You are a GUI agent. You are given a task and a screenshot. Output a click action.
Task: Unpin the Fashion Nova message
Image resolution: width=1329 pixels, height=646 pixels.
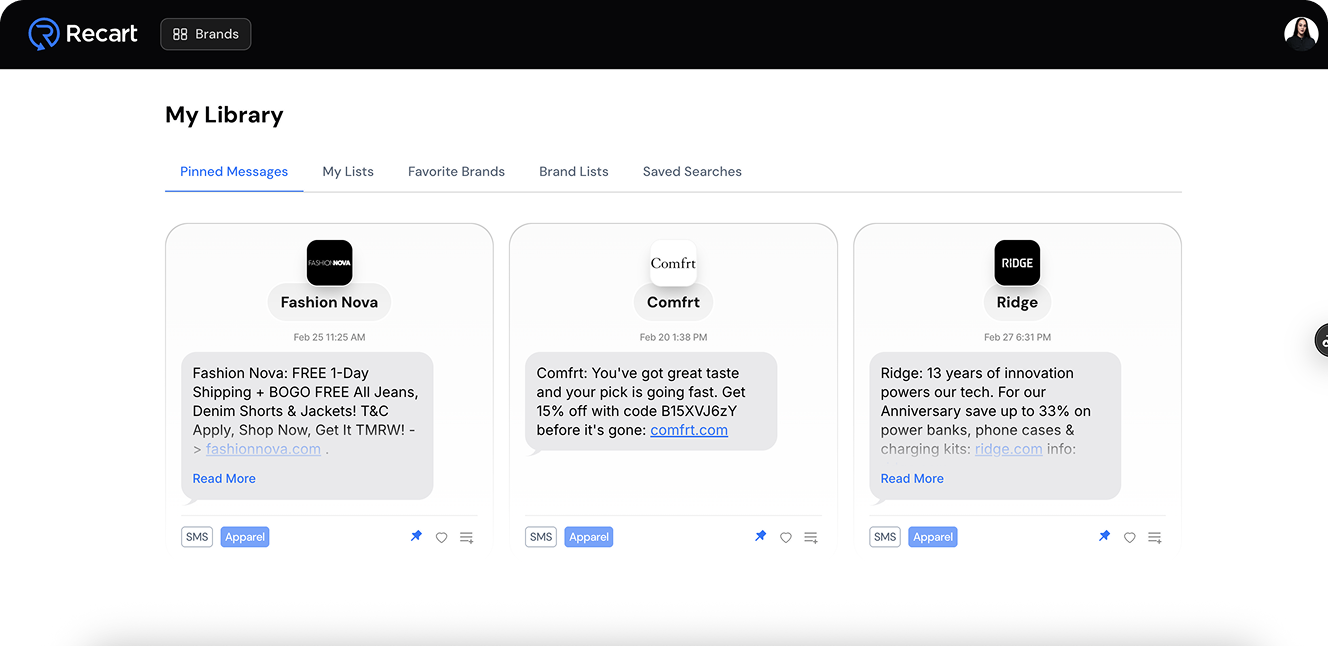pos(416,536)
